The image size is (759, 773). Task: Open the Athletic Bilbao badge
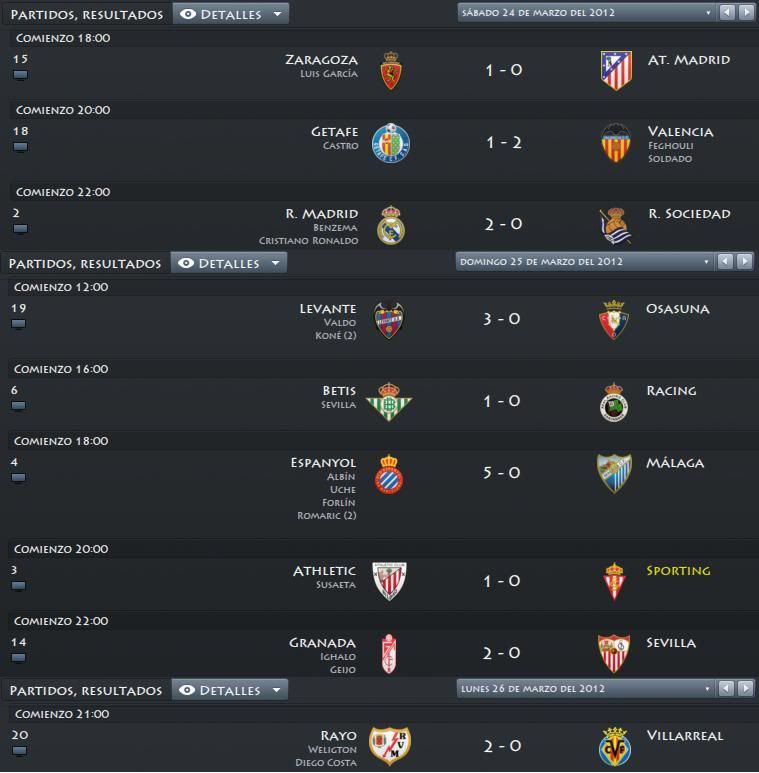[x=389, y=581]
